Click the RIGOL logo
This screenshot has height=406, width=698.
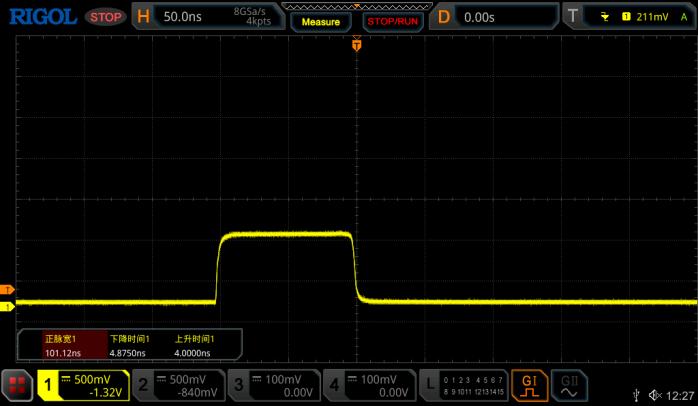(x=39, y=16)
